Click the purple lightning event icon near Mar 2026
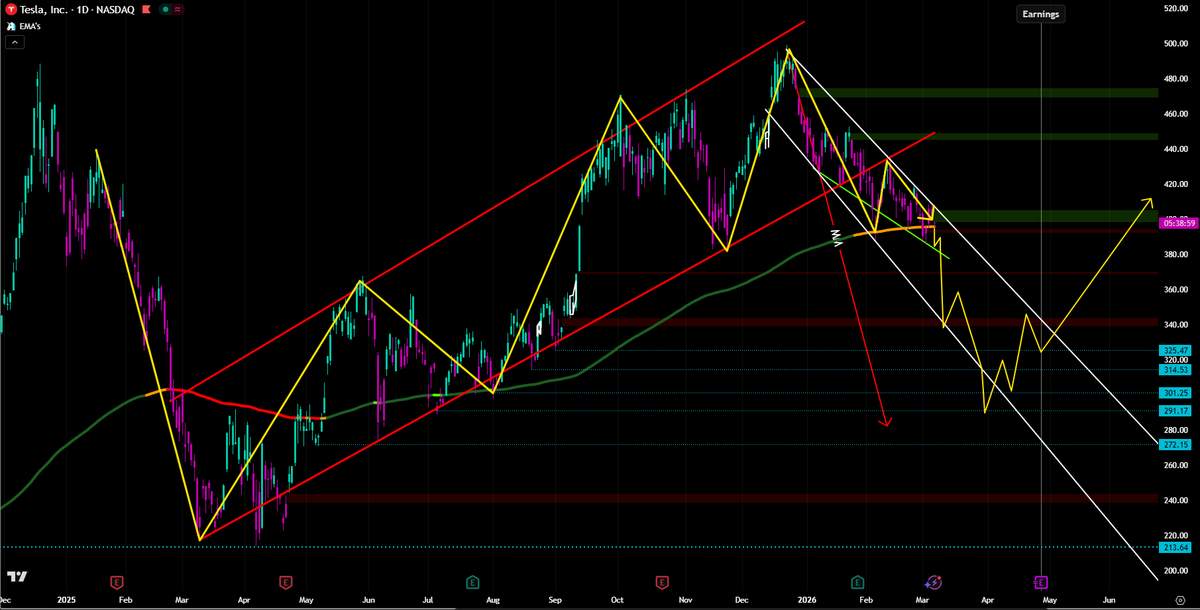This screenshot has width=1200, height=610. (934, 581)
